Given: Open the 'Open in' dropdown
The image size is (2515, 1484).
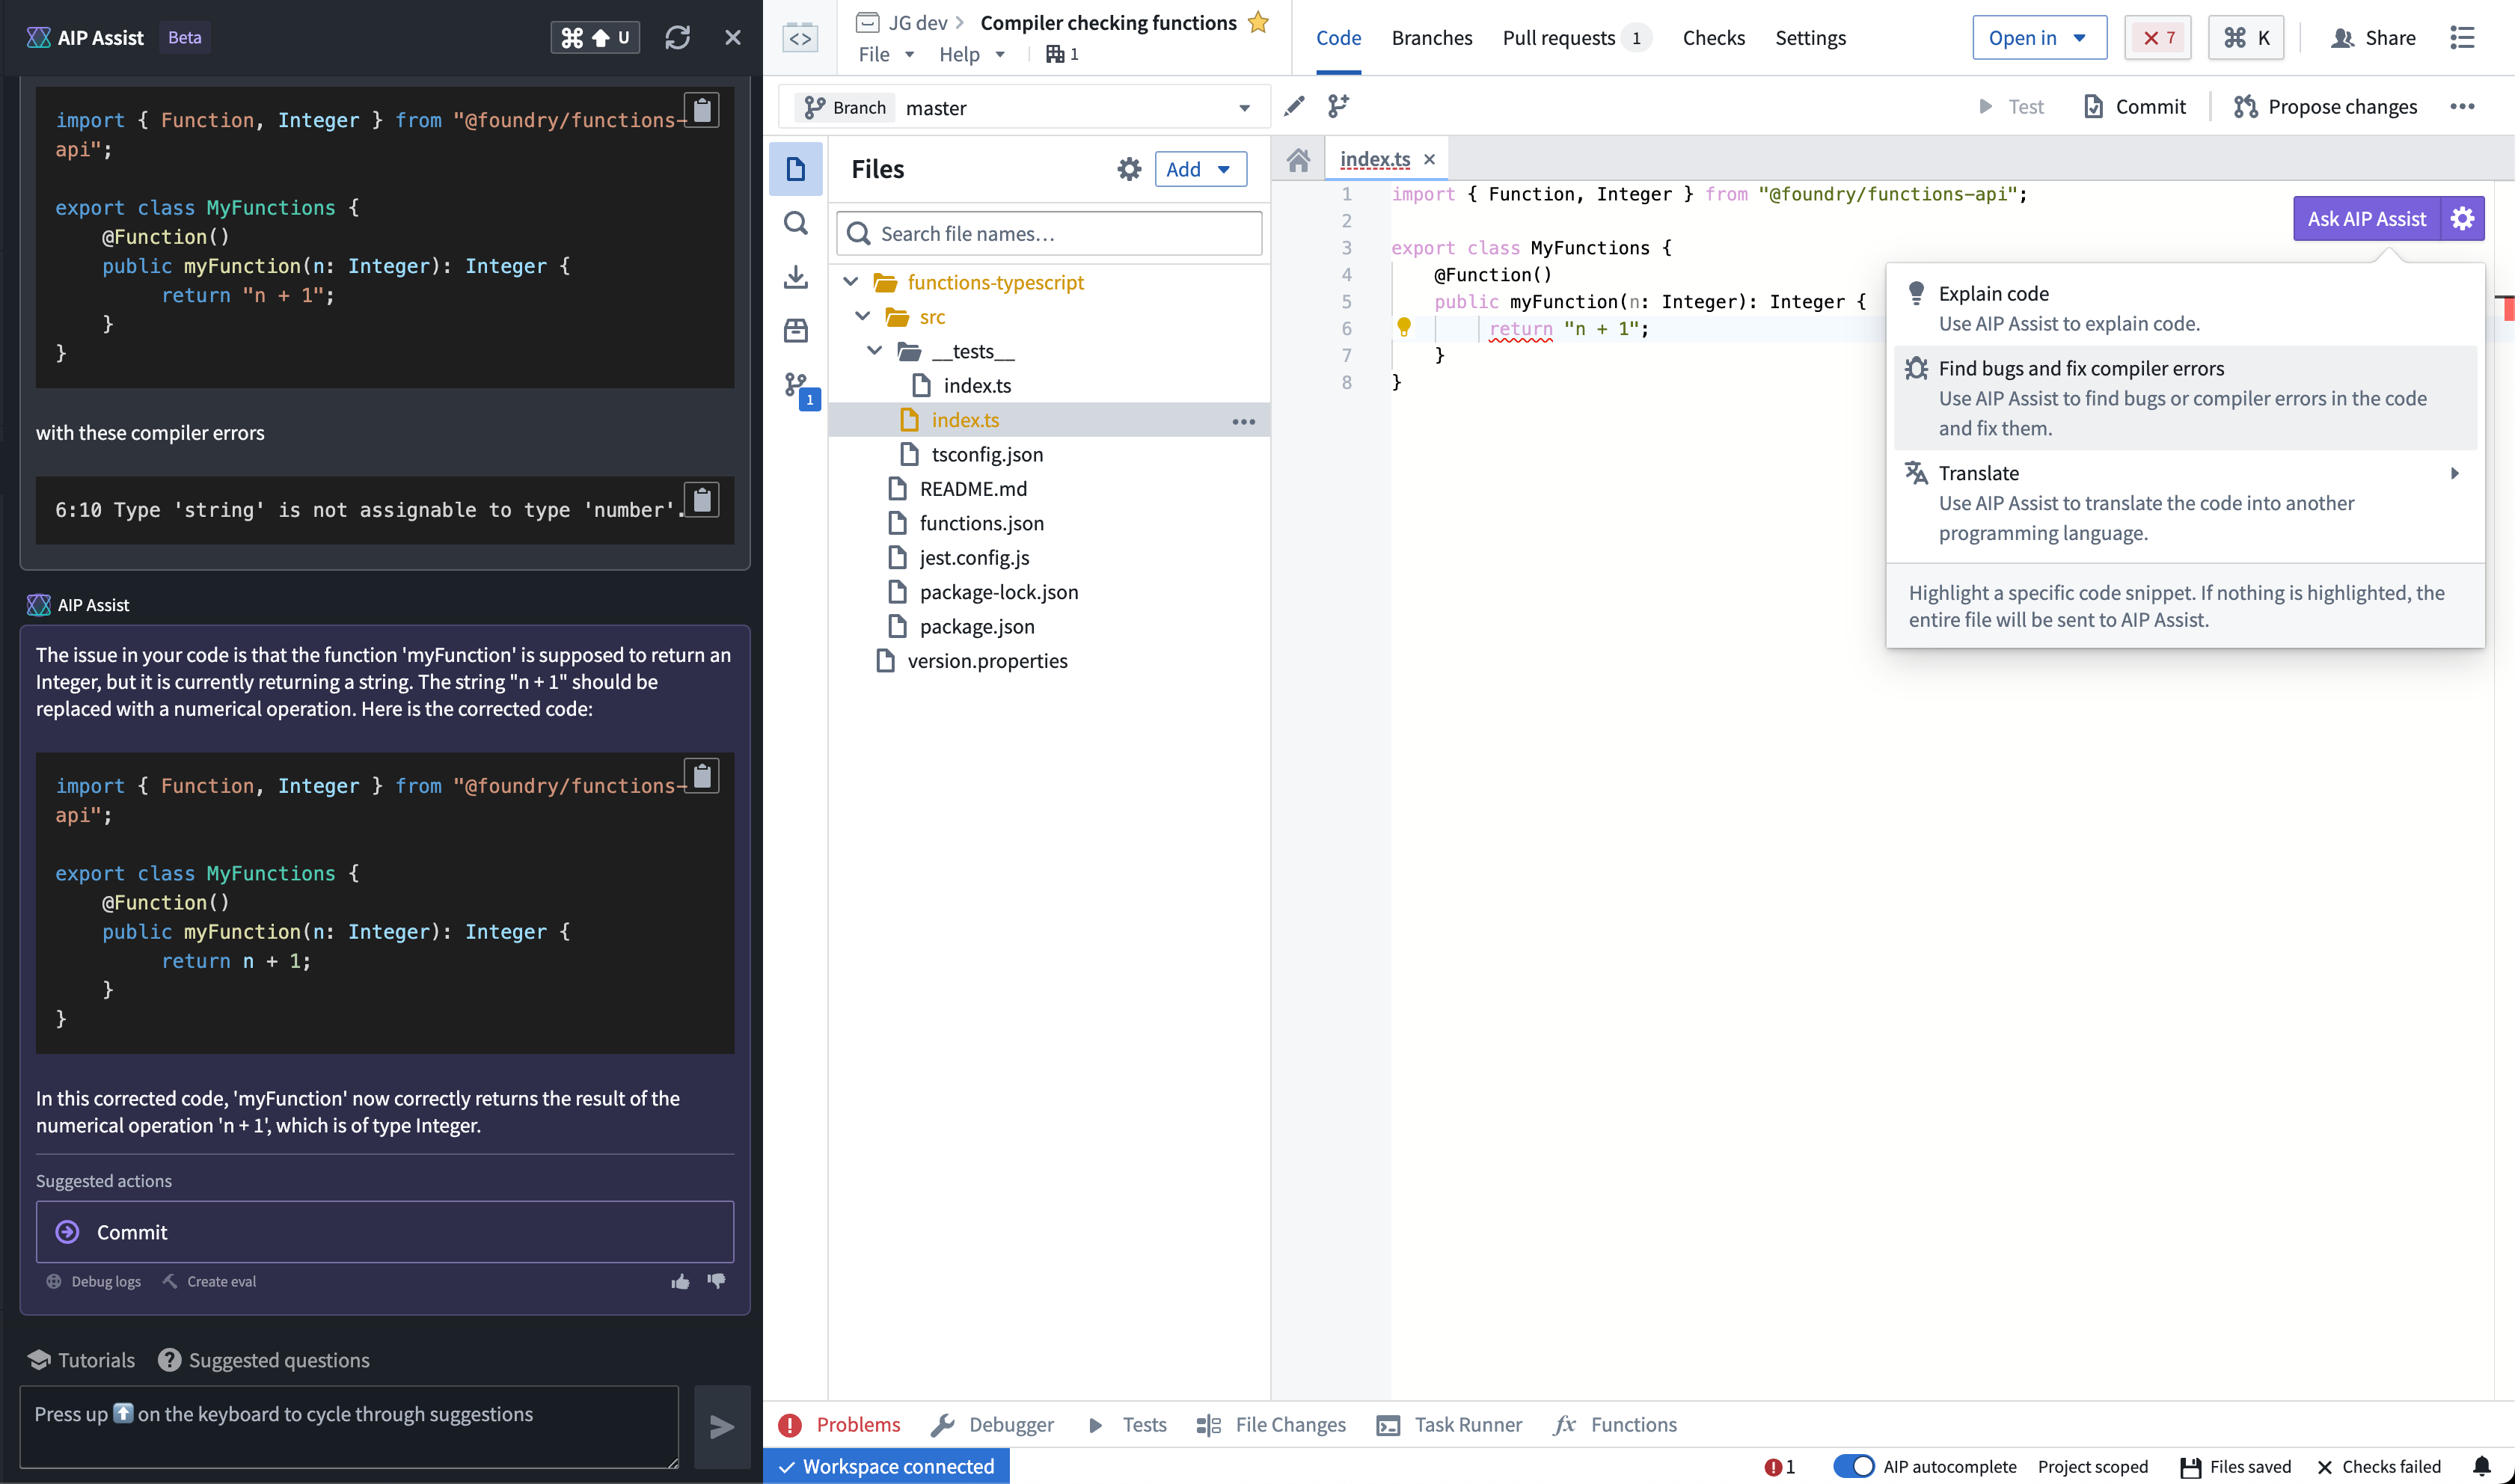Looking at the screenshot, I should [x=2039, y=38].
